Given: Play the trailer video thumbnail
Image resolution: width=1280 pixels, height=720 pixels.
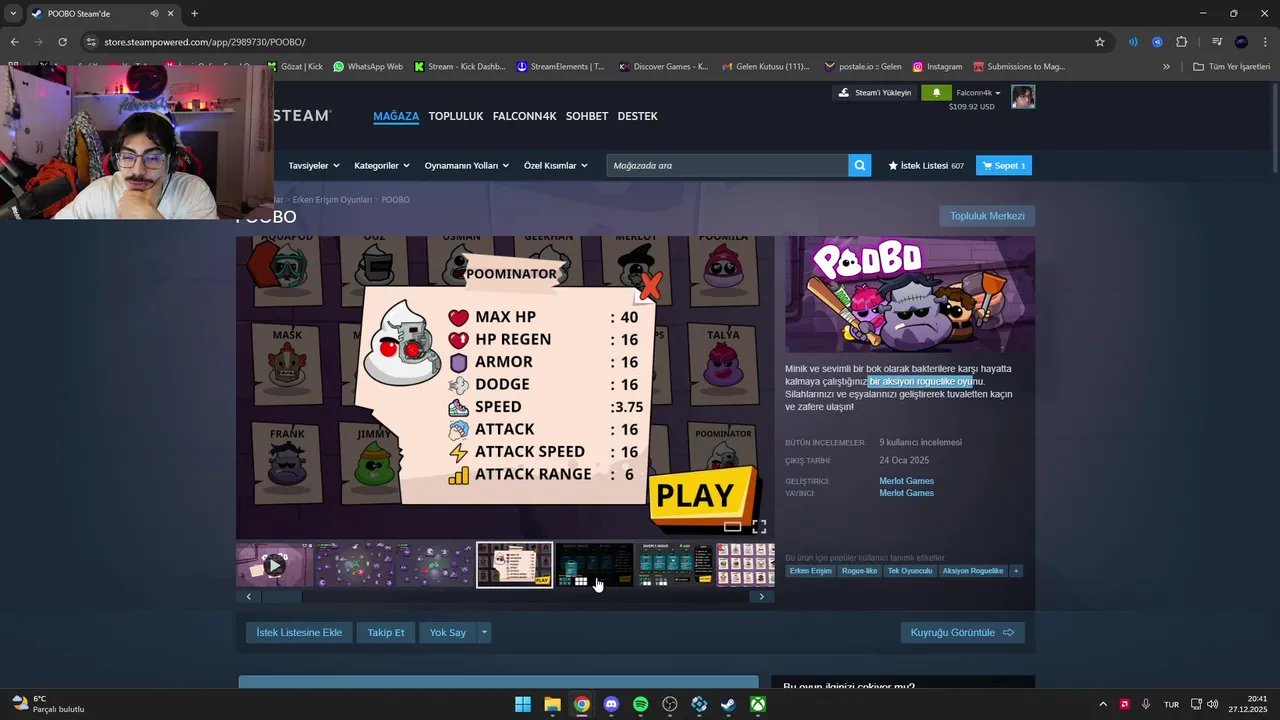Looking at the screenshot, I should click(274, 565).
